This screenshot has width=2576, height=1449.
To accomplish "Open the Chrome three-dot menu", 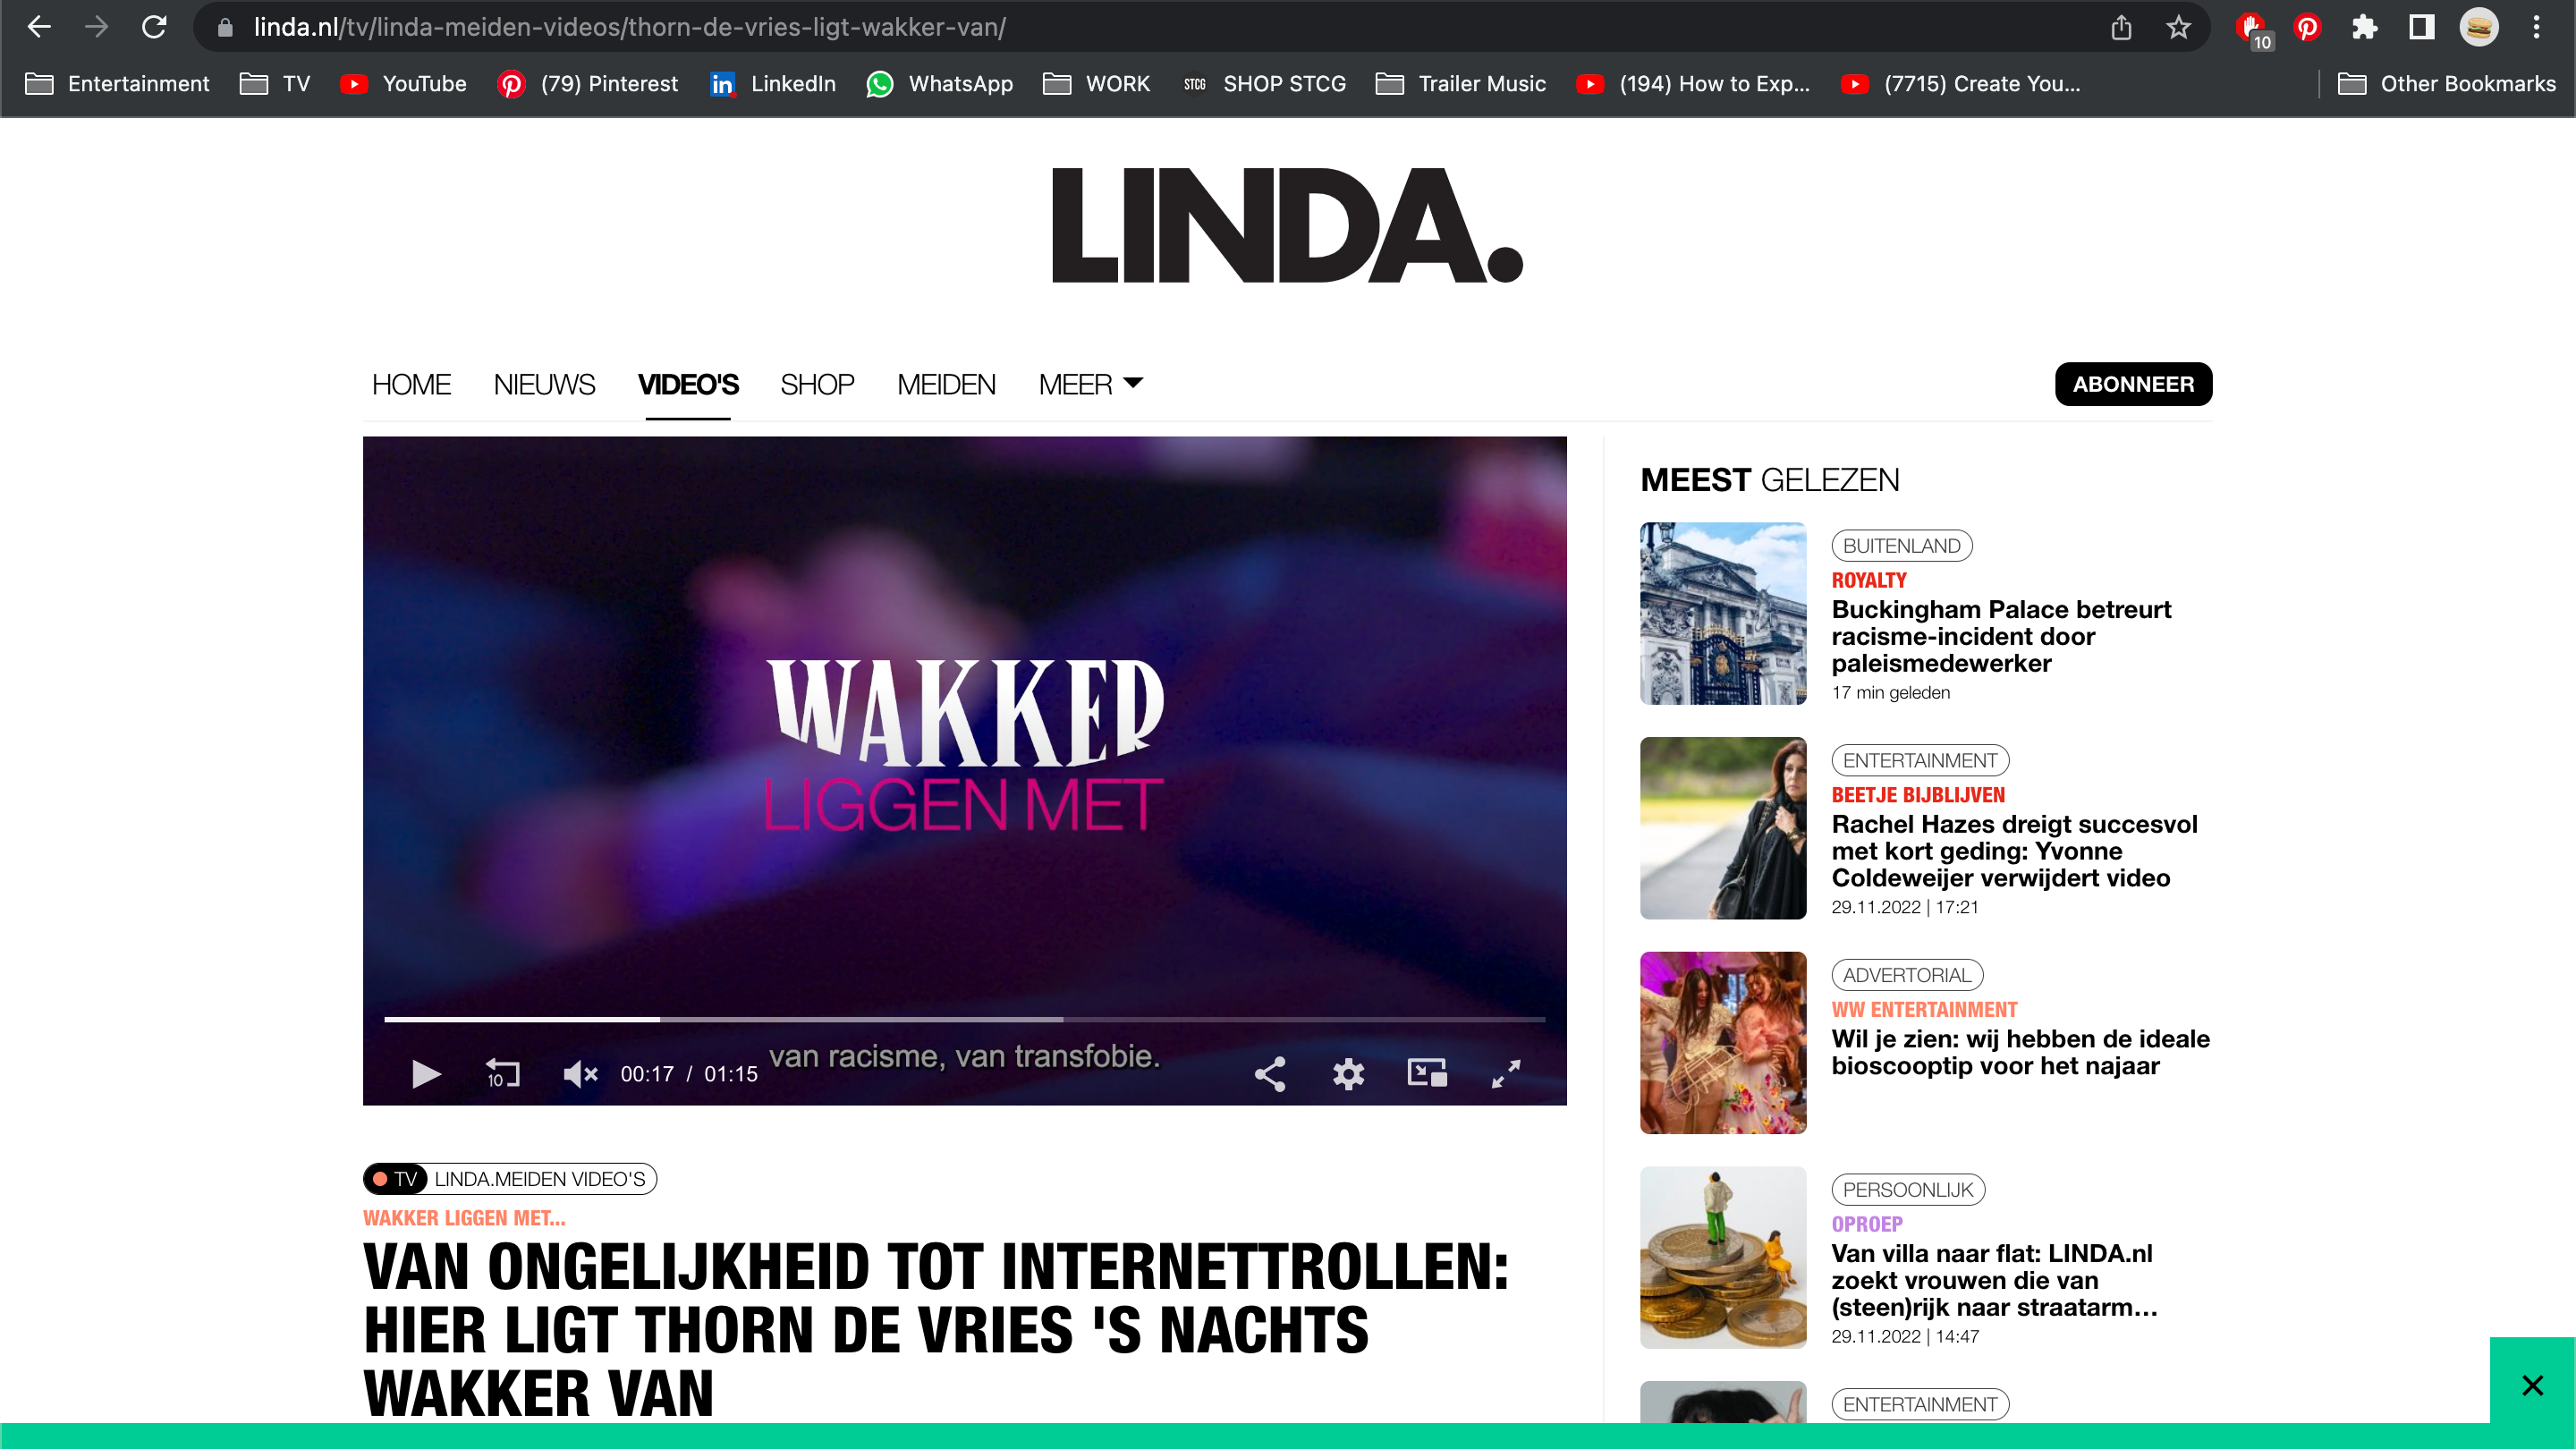I will 2536,27.
